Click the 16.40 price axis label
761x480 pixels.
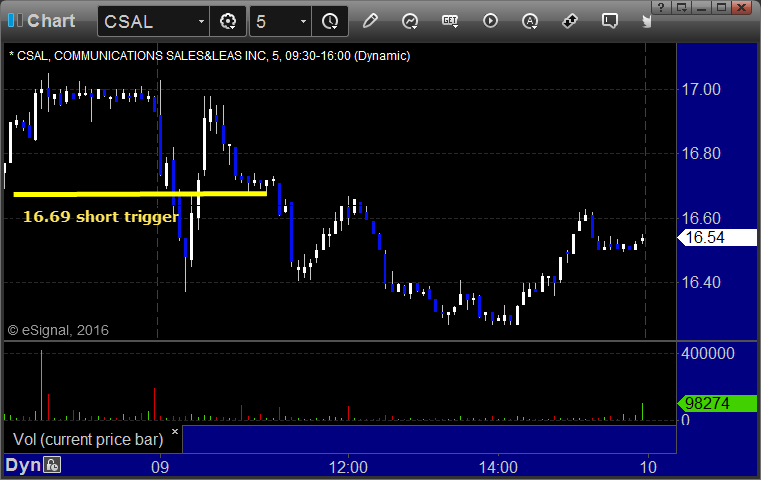tap(701, 282)
